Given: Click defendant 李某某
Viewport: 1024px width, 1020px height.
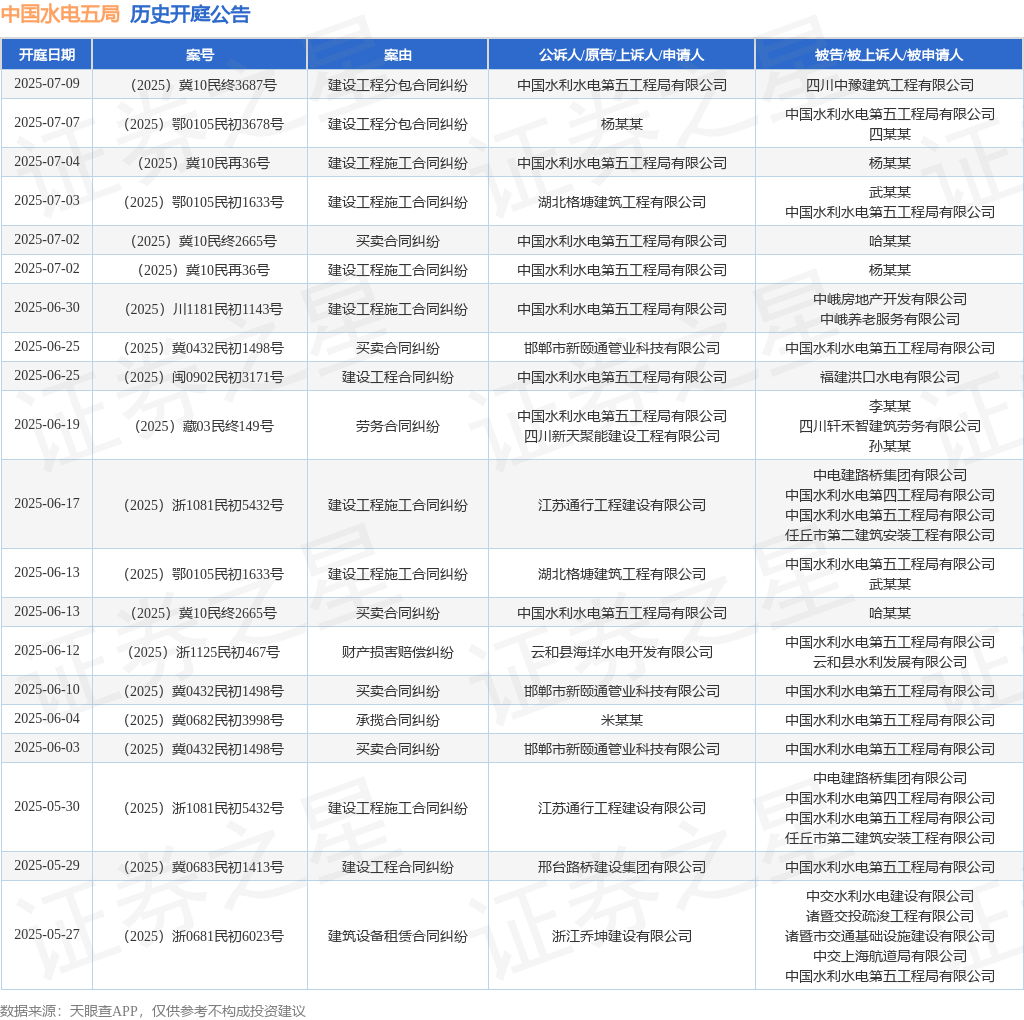Looking at the screenshot, I should point(889,406).
